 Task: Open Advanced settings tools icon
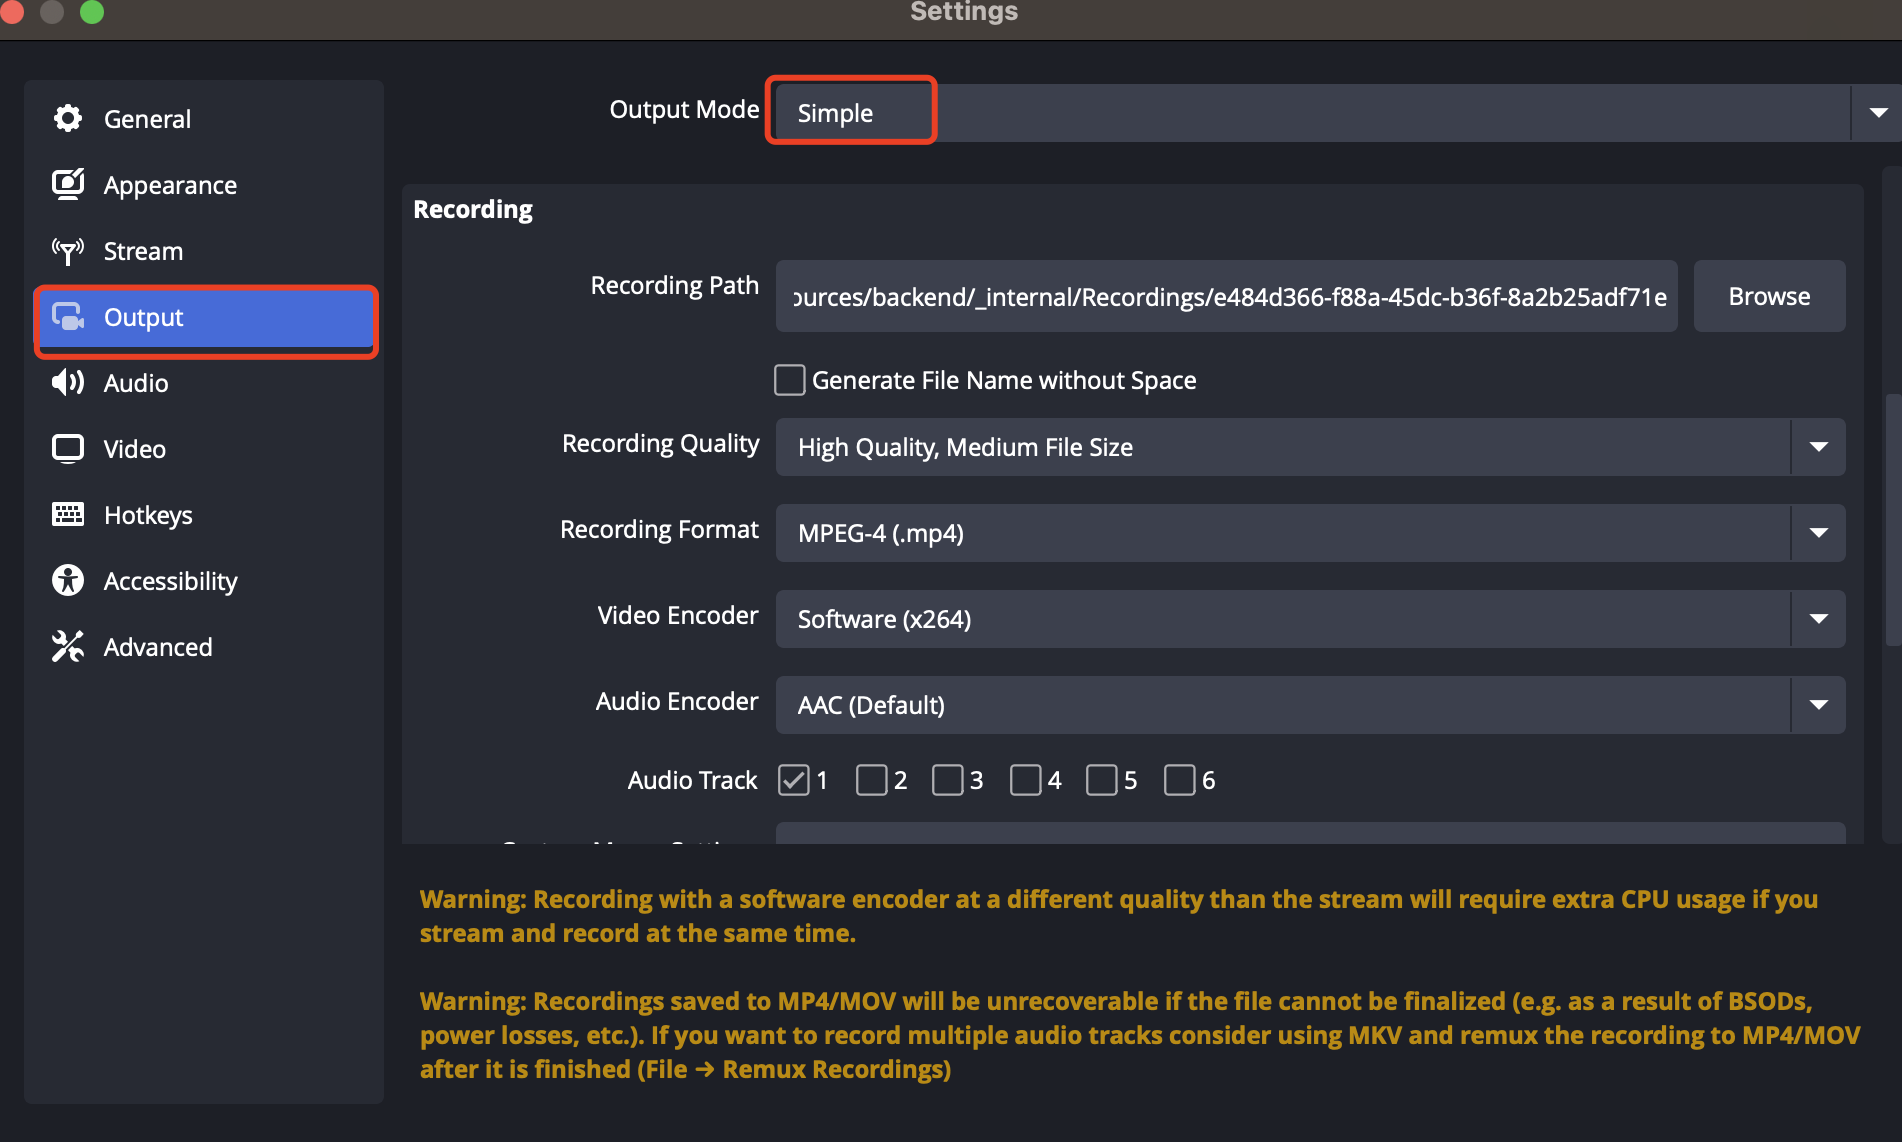click(68, 647)
